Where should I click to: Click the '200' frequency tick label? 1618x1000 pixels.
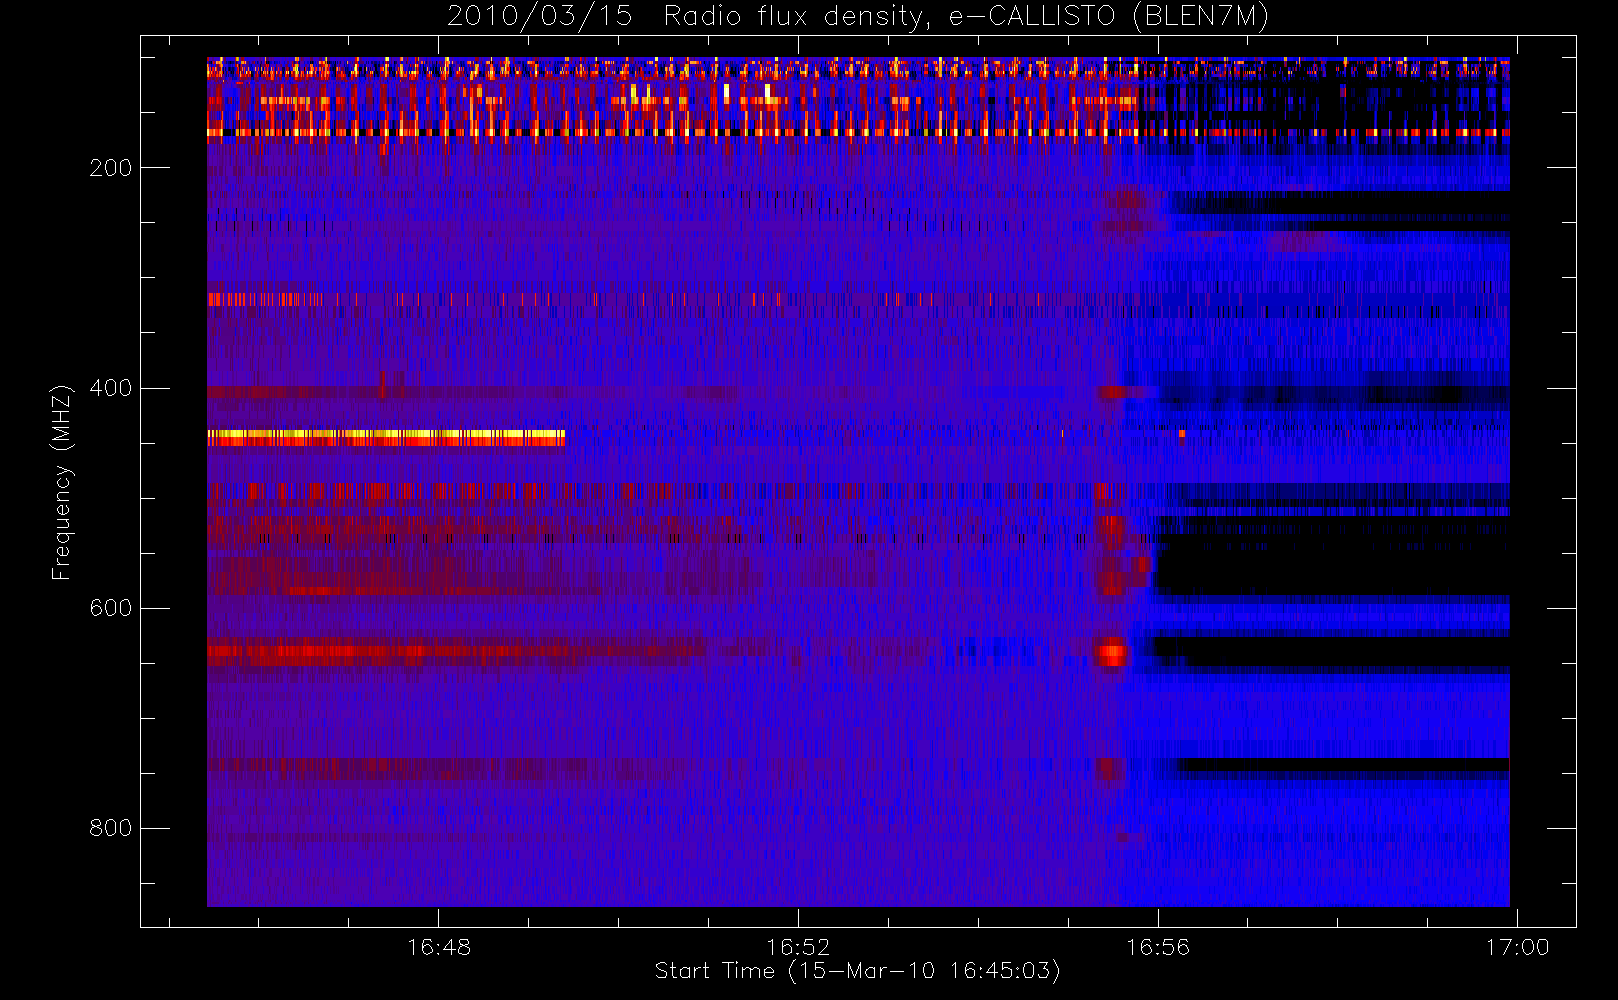110,168
